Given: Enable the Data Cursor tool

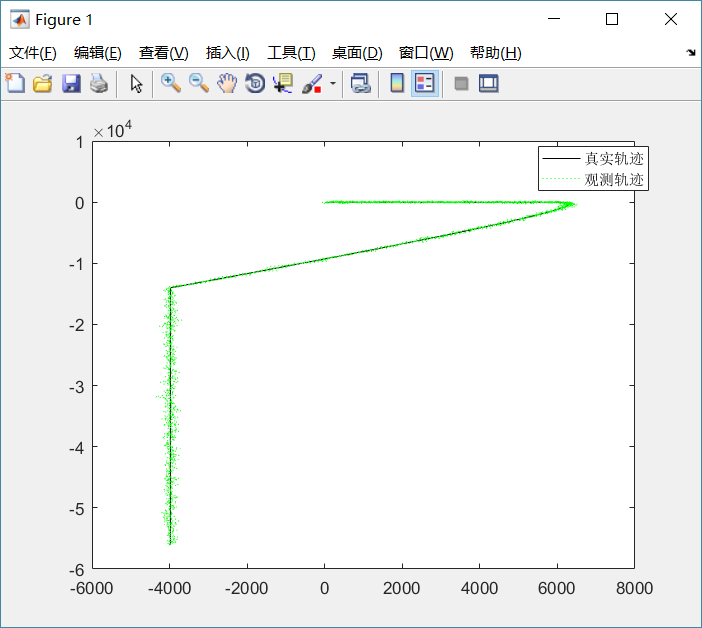Looking at the screenshot, I should [x=283, y=84].
